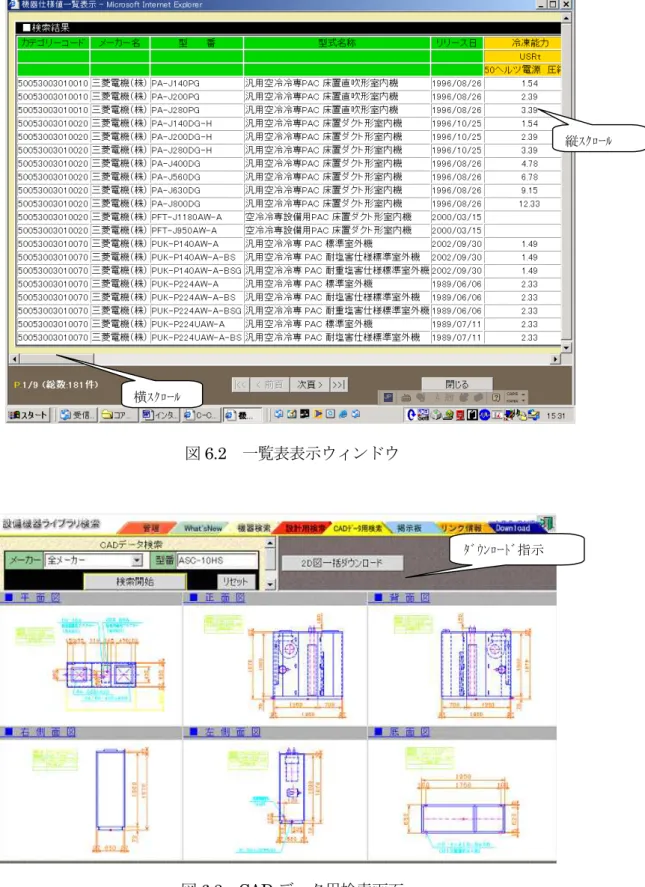
Task: Open the 左側面図 link
Action: [x=233, y=732]
